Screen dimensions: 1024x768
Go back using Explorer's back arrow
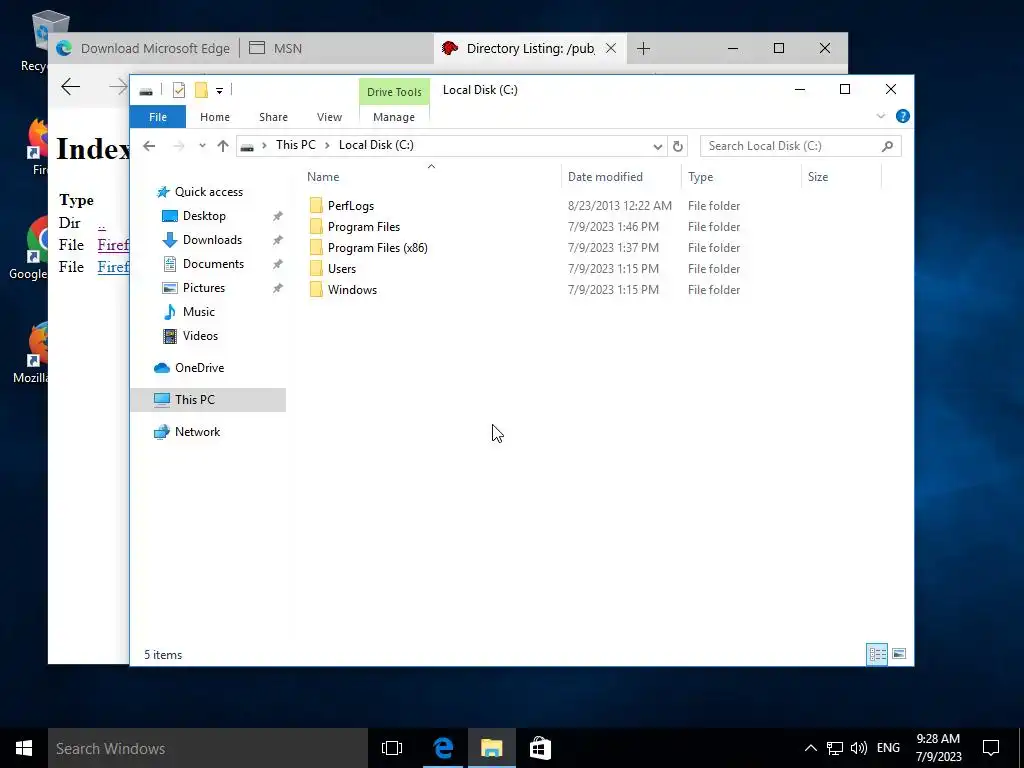pos(149,146)
